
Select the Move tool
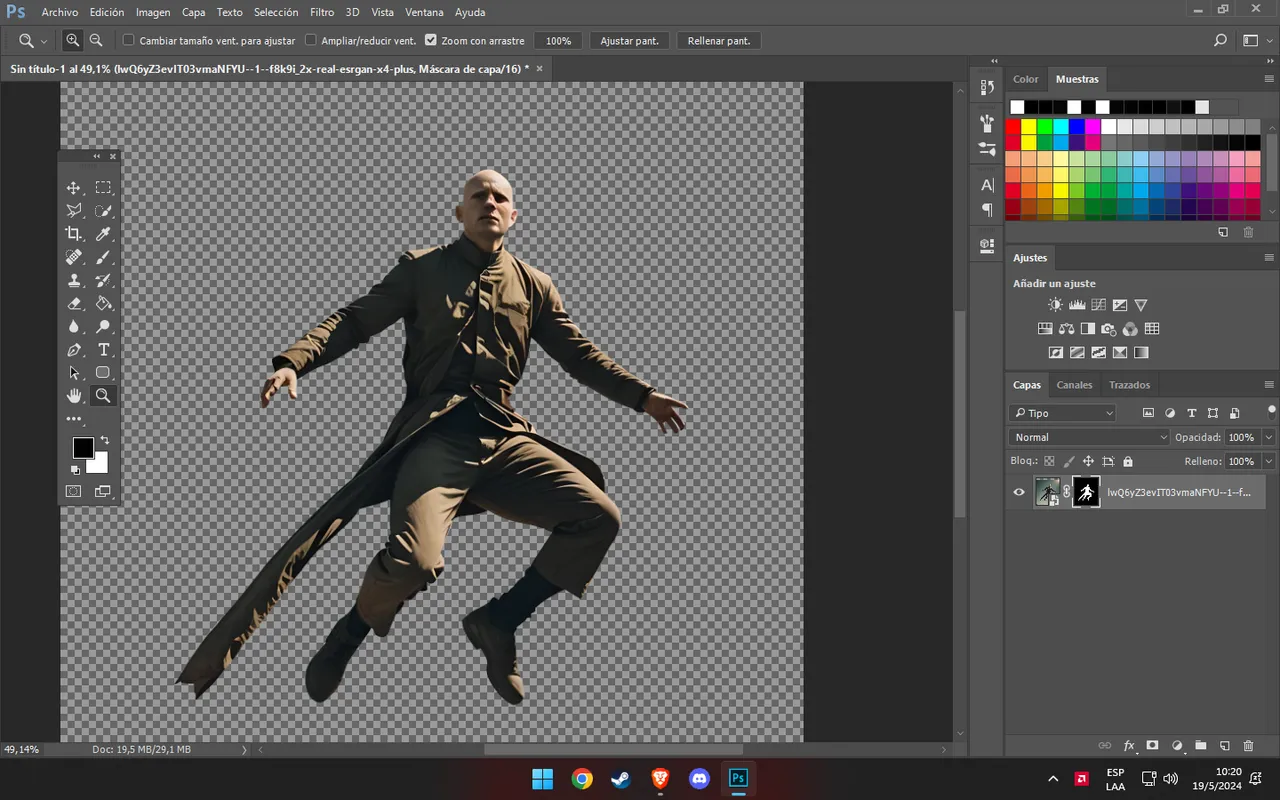coord(74,188)
